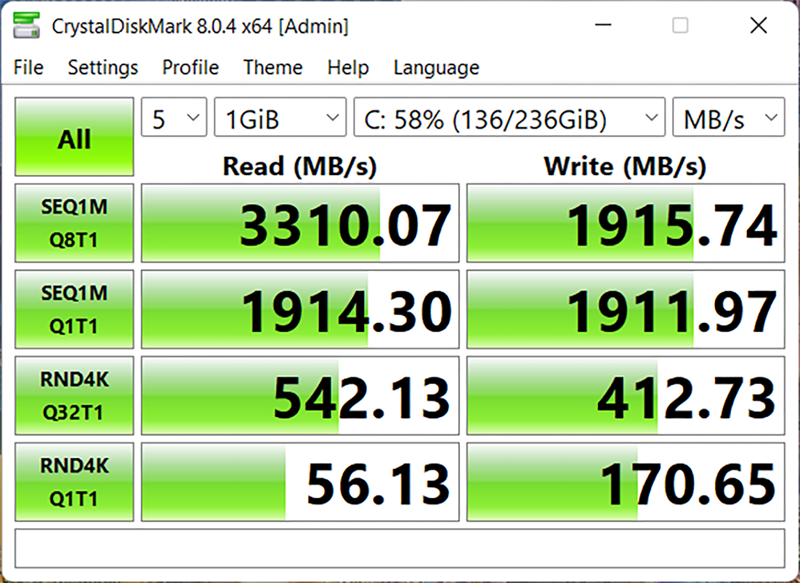Run the SEQ1M Q8T1 test
Viewport: 800px width, 583px height.
pyautogui.click(x=74, y=223)
